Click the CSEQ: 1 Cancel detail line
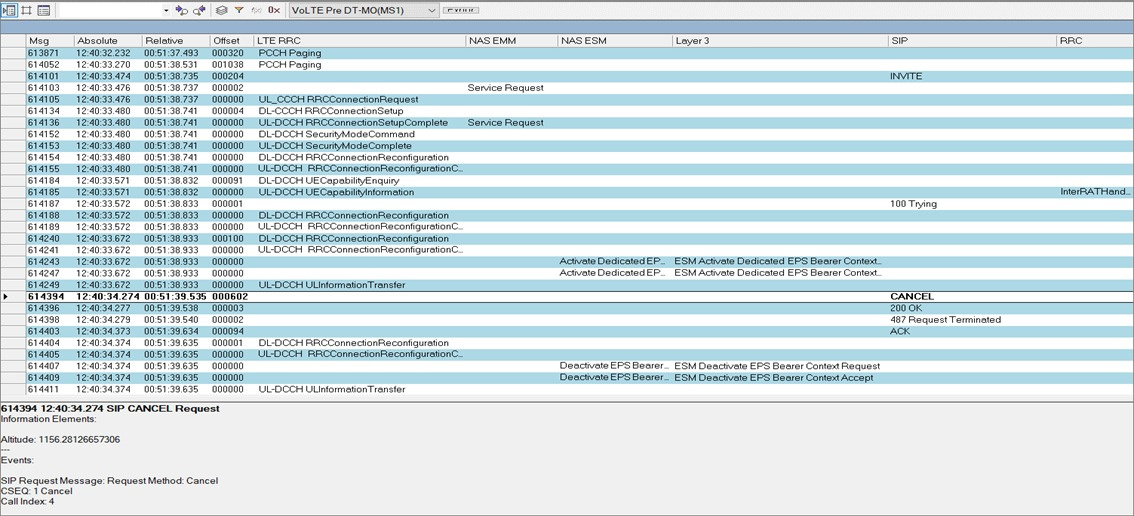The width and height of the screenshot is (1134, 516). [37, 491]
